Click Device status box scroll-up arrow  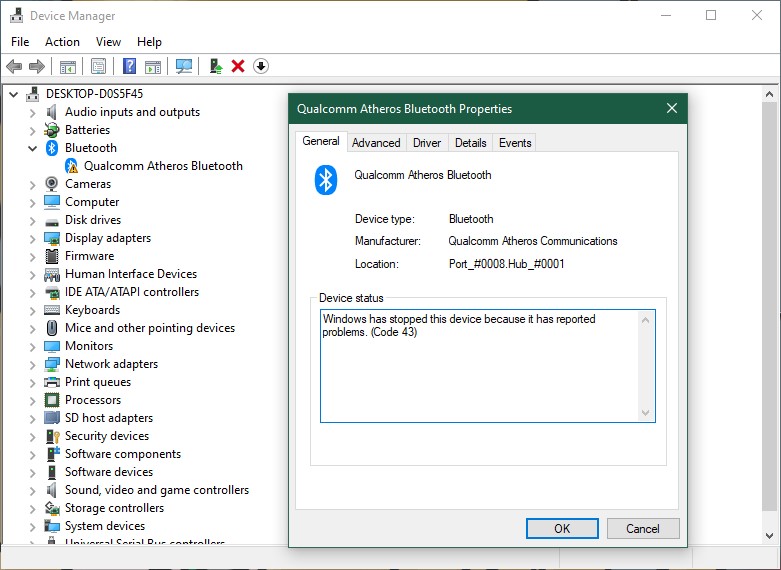(646, 320)
